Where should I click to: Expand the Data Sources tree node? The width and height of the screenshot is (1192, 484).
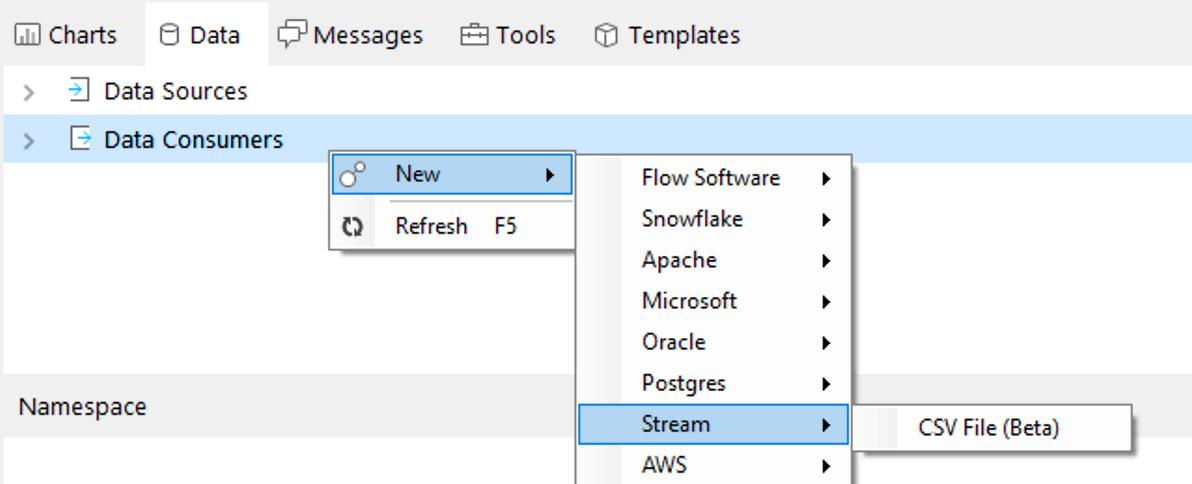29,93
